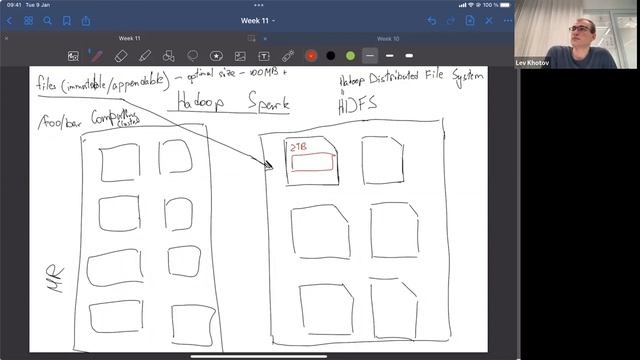
Task: Select the Lasso selection tool
Action: 192,56
